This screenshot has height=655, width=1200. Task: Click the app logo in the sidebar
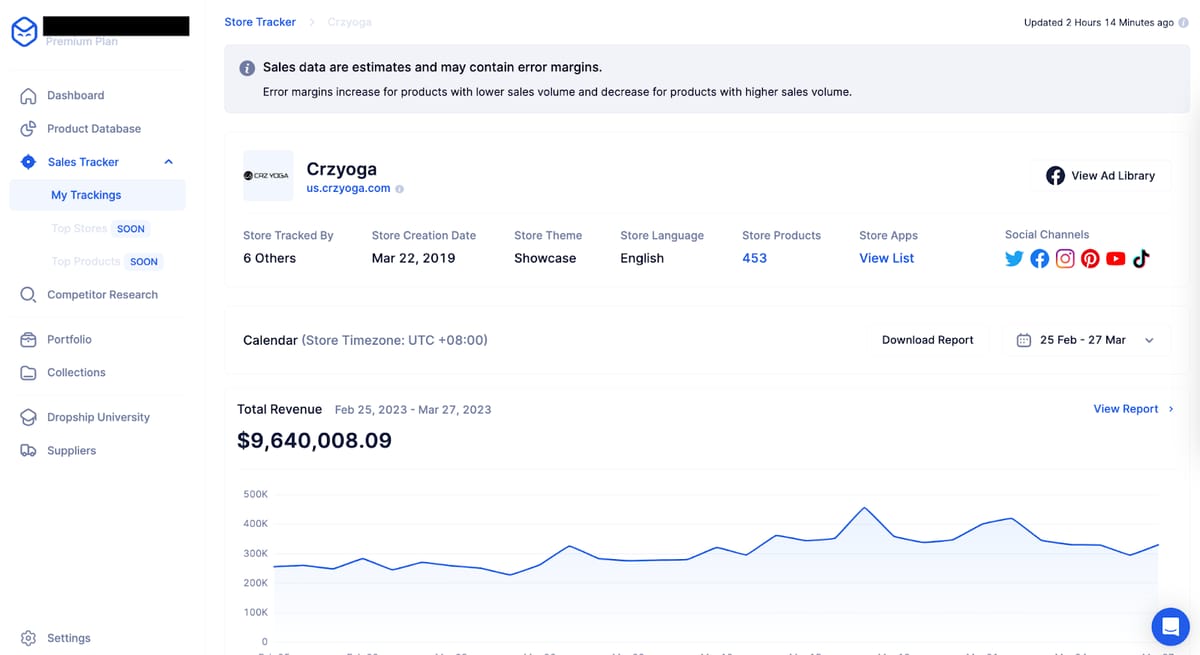point(24,33)
